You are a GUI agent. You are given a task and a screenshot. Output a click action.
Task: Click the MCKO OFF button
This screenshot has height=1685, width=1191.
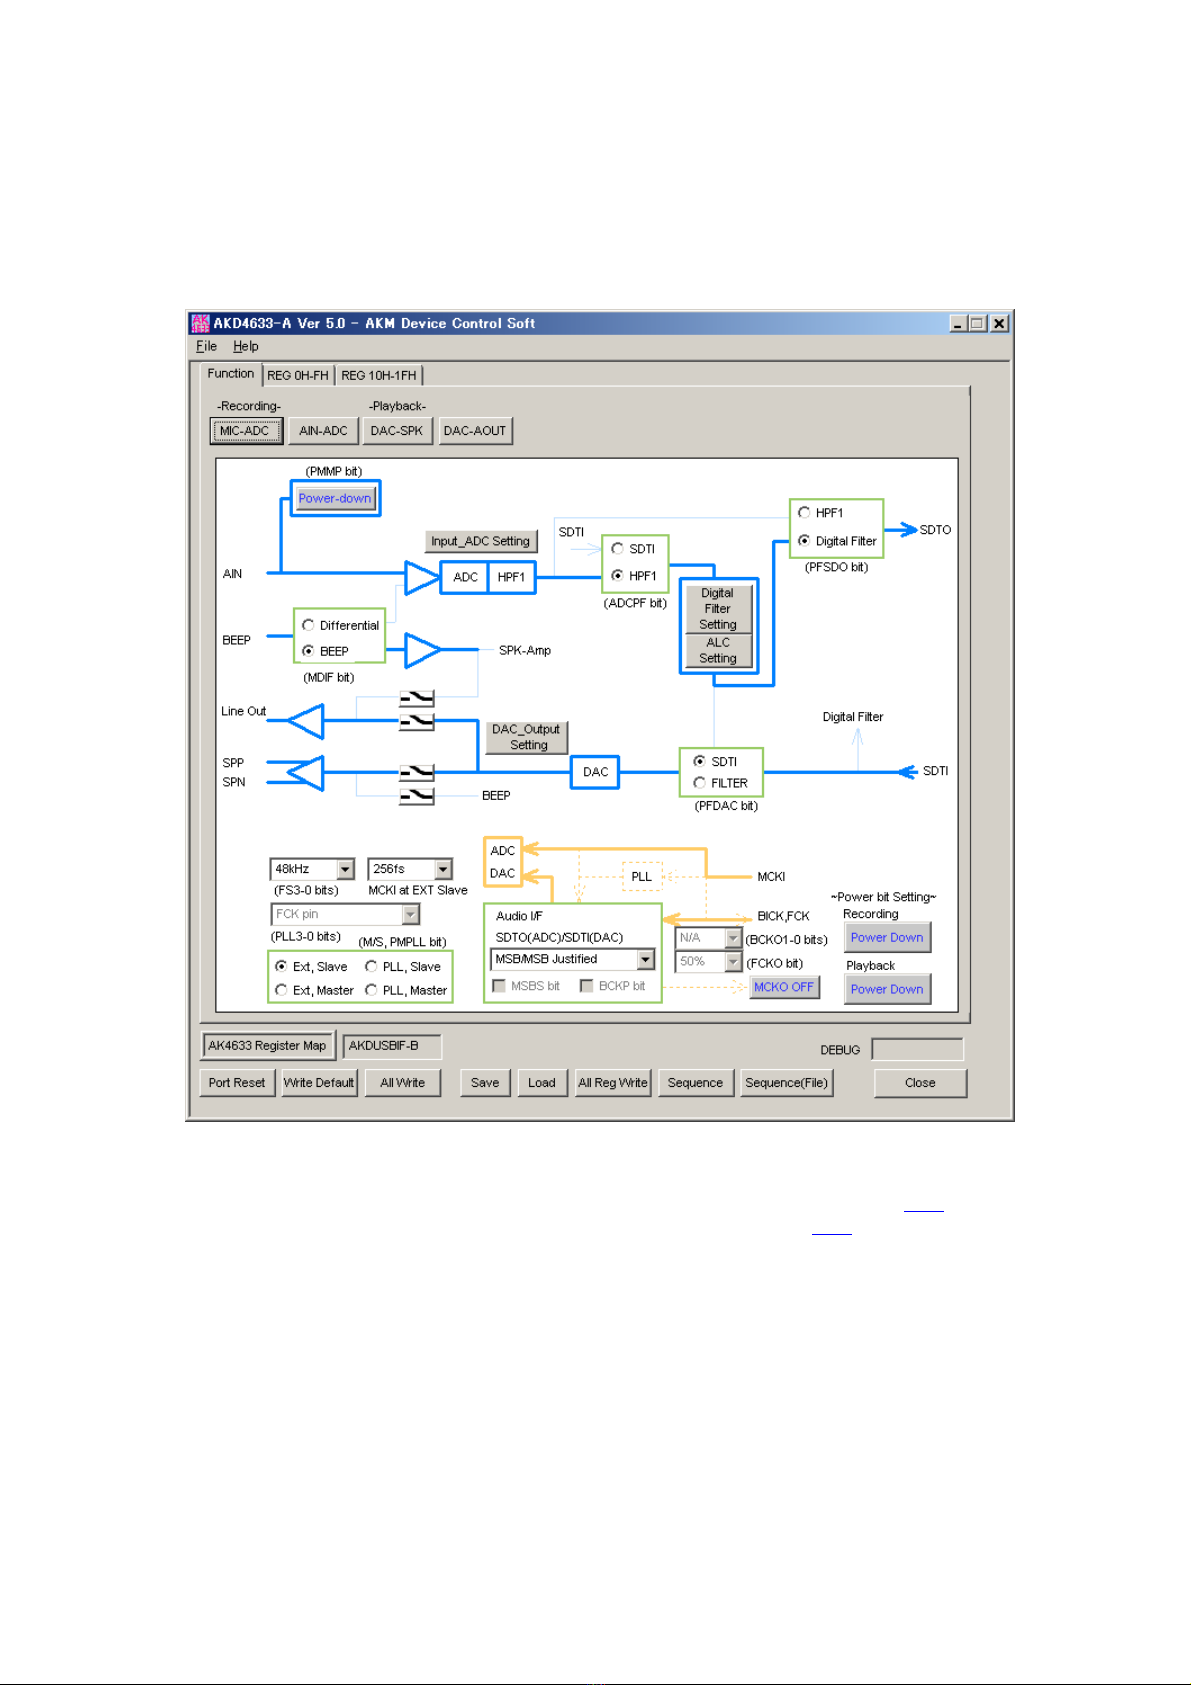pos(784,987)
